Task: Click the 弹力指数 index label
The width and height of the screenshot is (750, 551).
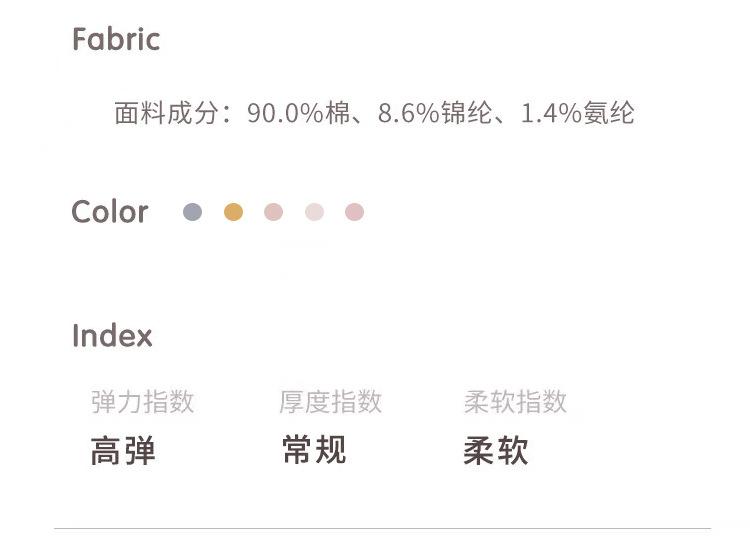Action: [x=142, y=402]
